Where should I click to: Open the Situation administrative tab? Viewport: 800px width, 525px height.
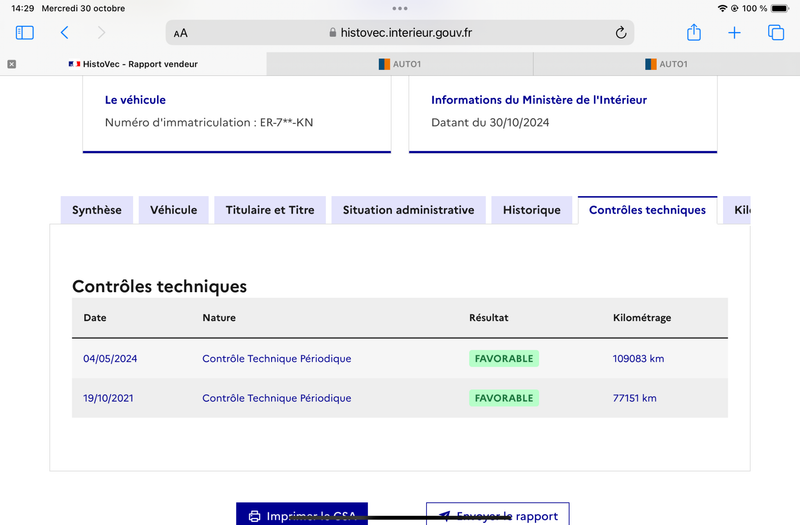point(409,210)
